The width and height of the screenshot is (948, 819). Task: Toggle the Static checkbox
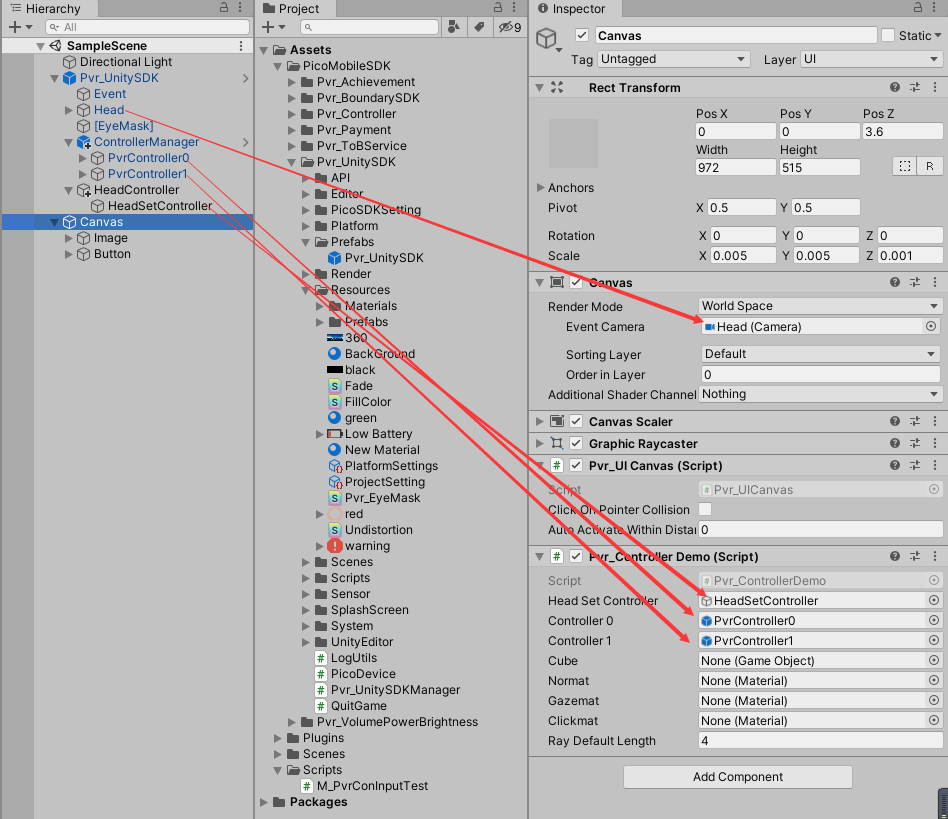(x=888, y=35)
